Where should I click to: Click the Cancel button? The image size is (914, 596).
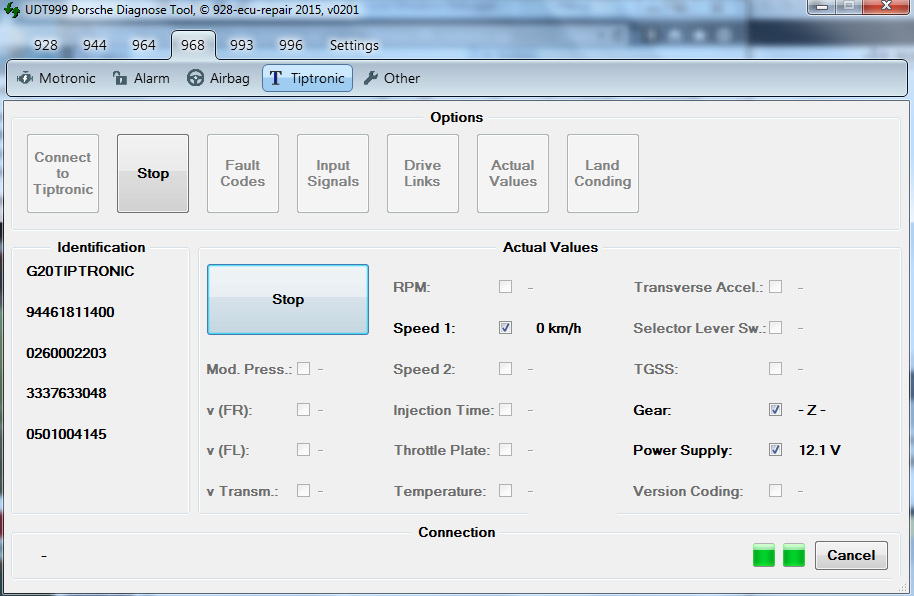(x=851, y=555)
